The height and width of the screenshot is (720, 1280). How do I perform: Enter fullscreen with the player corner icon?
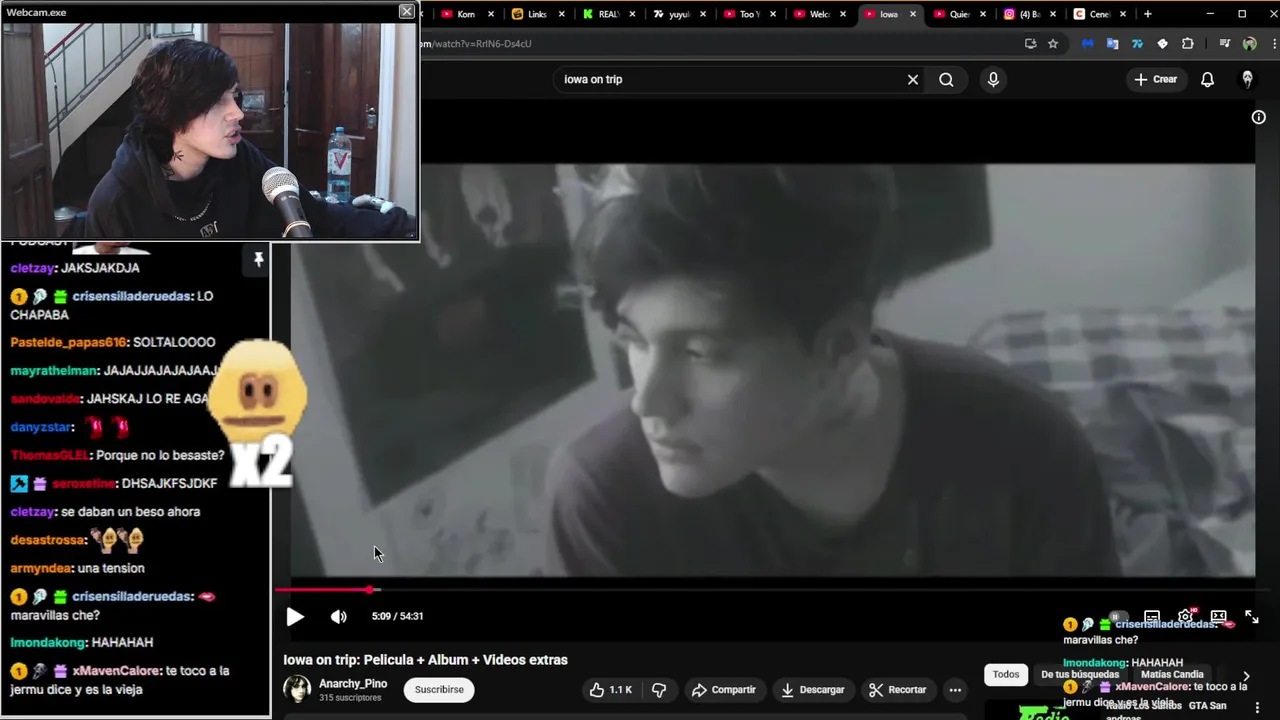(1251, 617)
